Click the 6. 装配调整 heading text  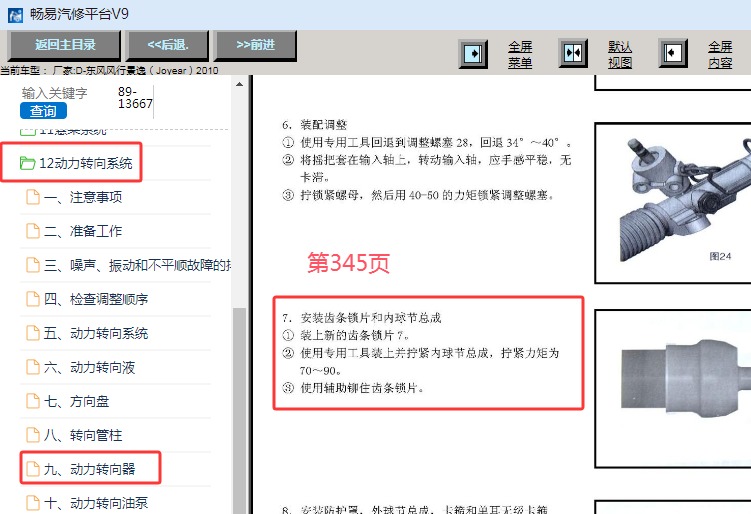[314, 125]
